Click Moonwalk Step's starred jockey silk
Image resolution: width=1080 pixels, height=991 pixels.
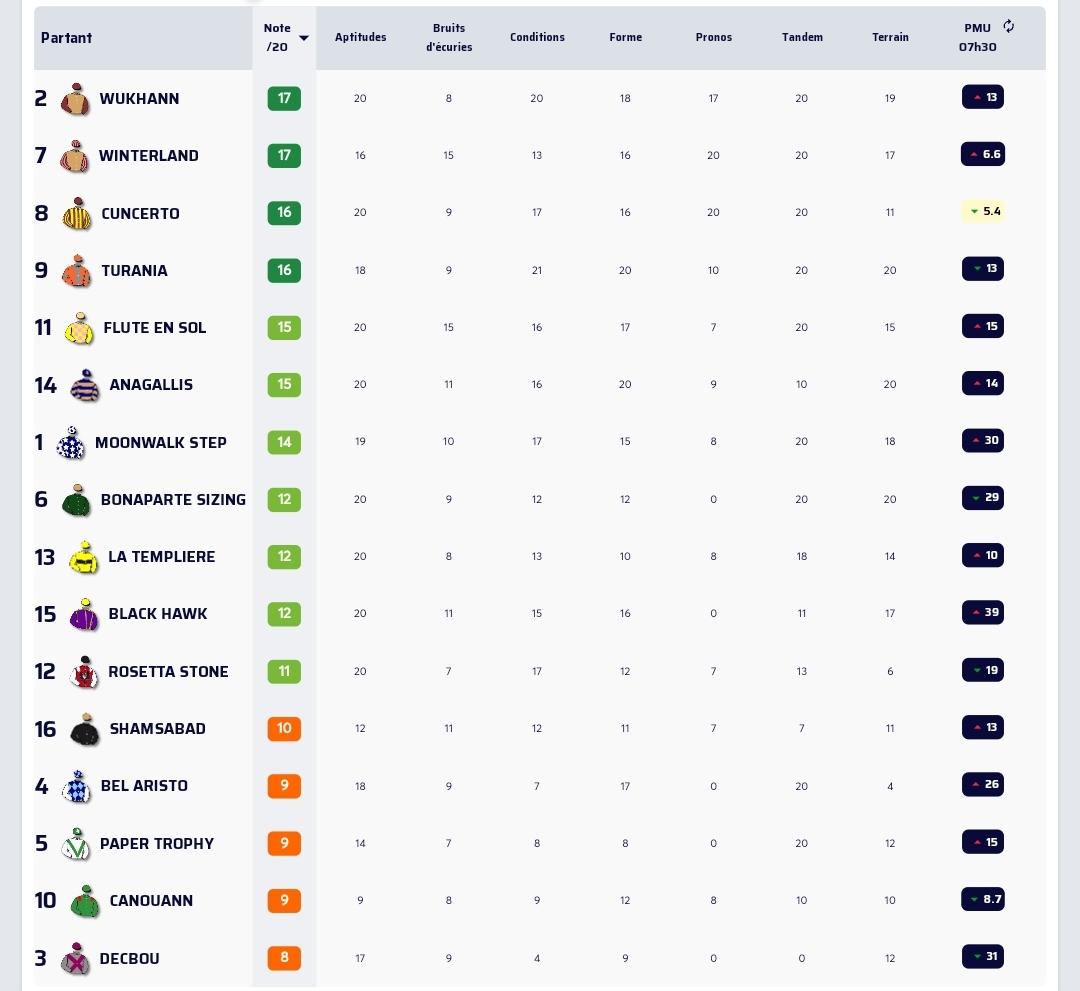71,443
